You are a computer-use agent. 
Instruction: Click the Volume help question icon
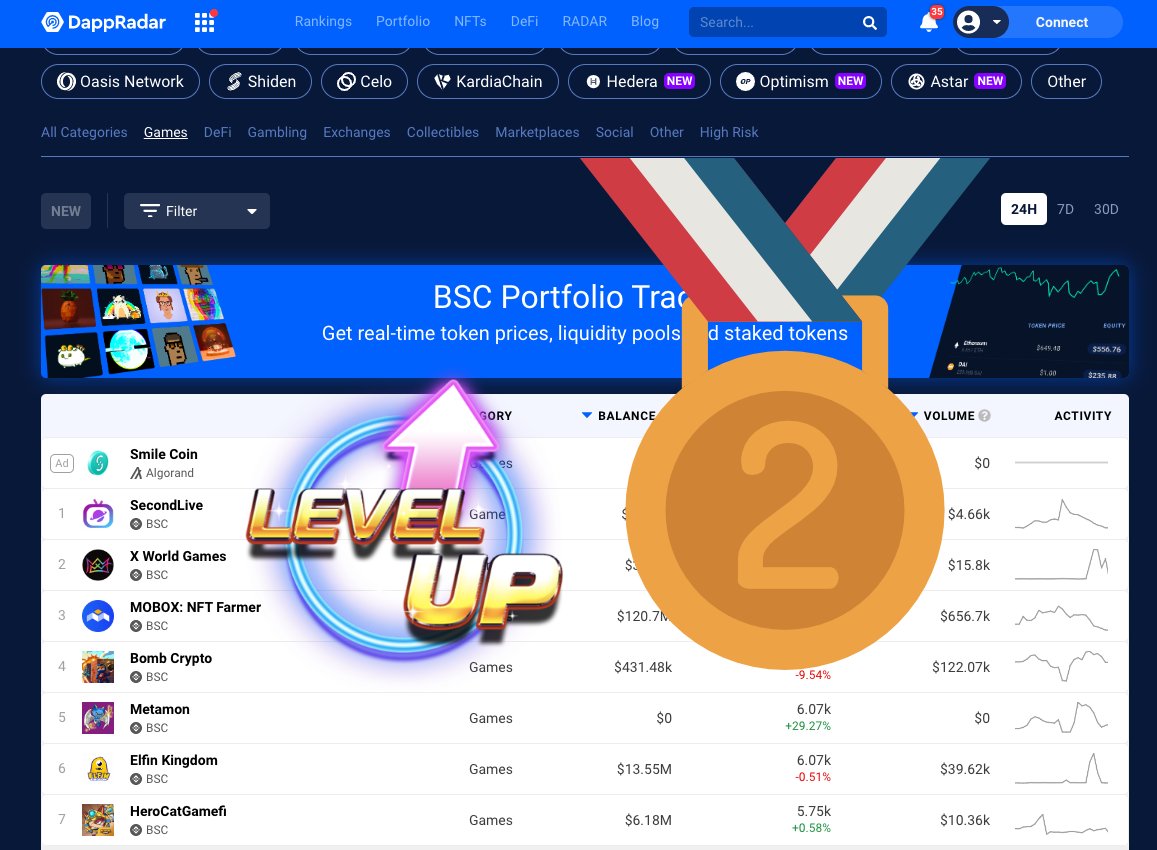pyautogui.click(x=984, y=415)
